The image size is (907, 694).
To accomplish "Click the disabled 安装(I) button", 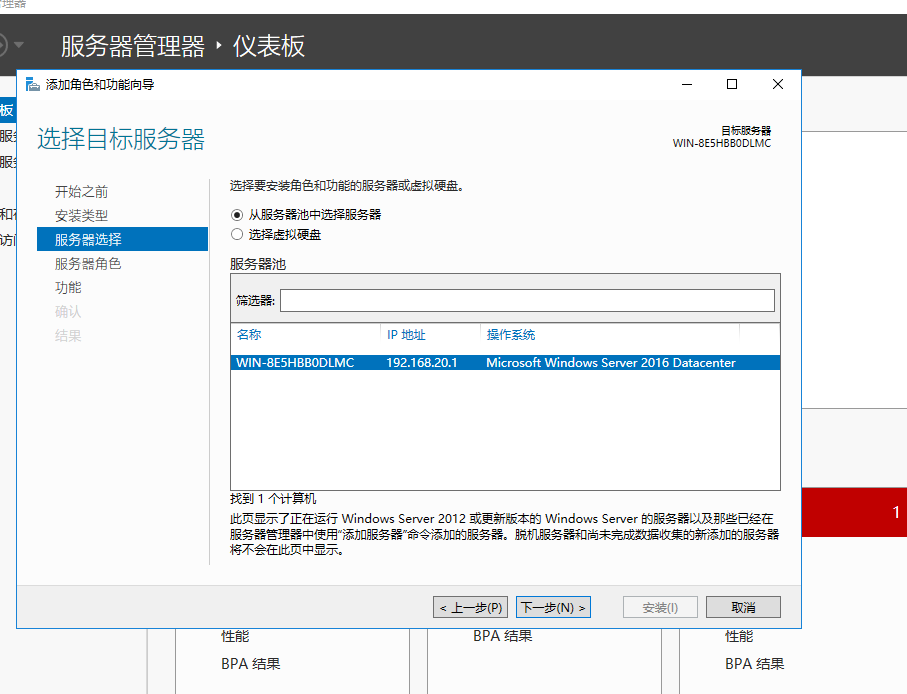I will coord(660,607).
